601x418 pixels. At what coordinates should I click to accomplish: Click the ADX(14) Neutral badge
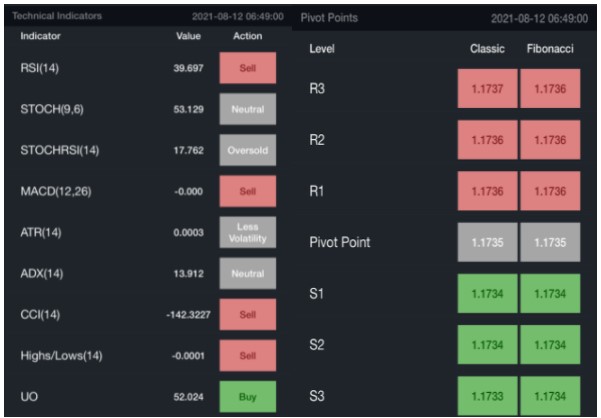(x=247, y=273)
